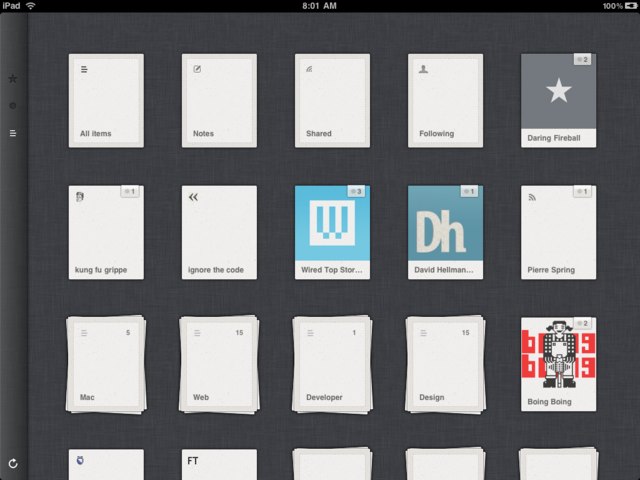The image size is (640, 480).
Task: Click the count 5 on Mac folder
Action: 128,333
